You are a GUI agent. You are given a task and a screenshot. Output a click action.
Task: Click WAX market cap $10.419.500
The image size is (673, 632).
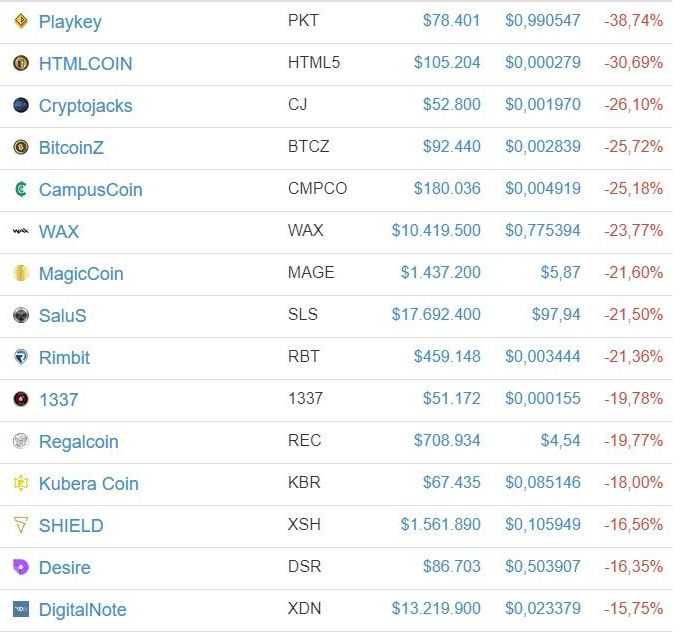pos(436,231)
